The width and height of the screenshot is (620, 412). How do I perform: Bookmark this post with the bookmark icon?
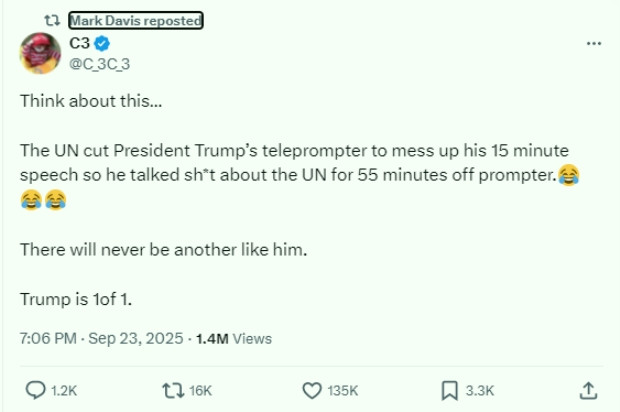[x=450, y=389]
